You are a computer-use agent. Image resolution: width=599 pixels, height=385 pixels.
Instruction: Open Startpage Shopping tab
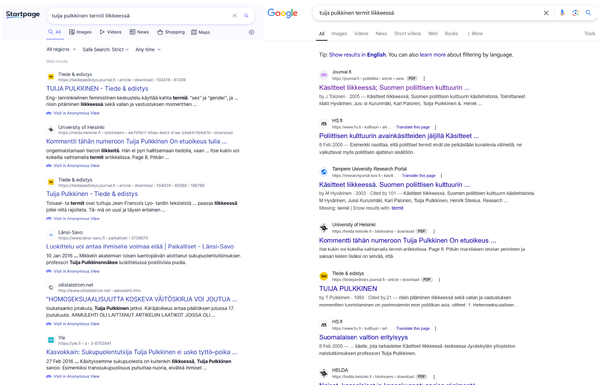tap(171, 32)
